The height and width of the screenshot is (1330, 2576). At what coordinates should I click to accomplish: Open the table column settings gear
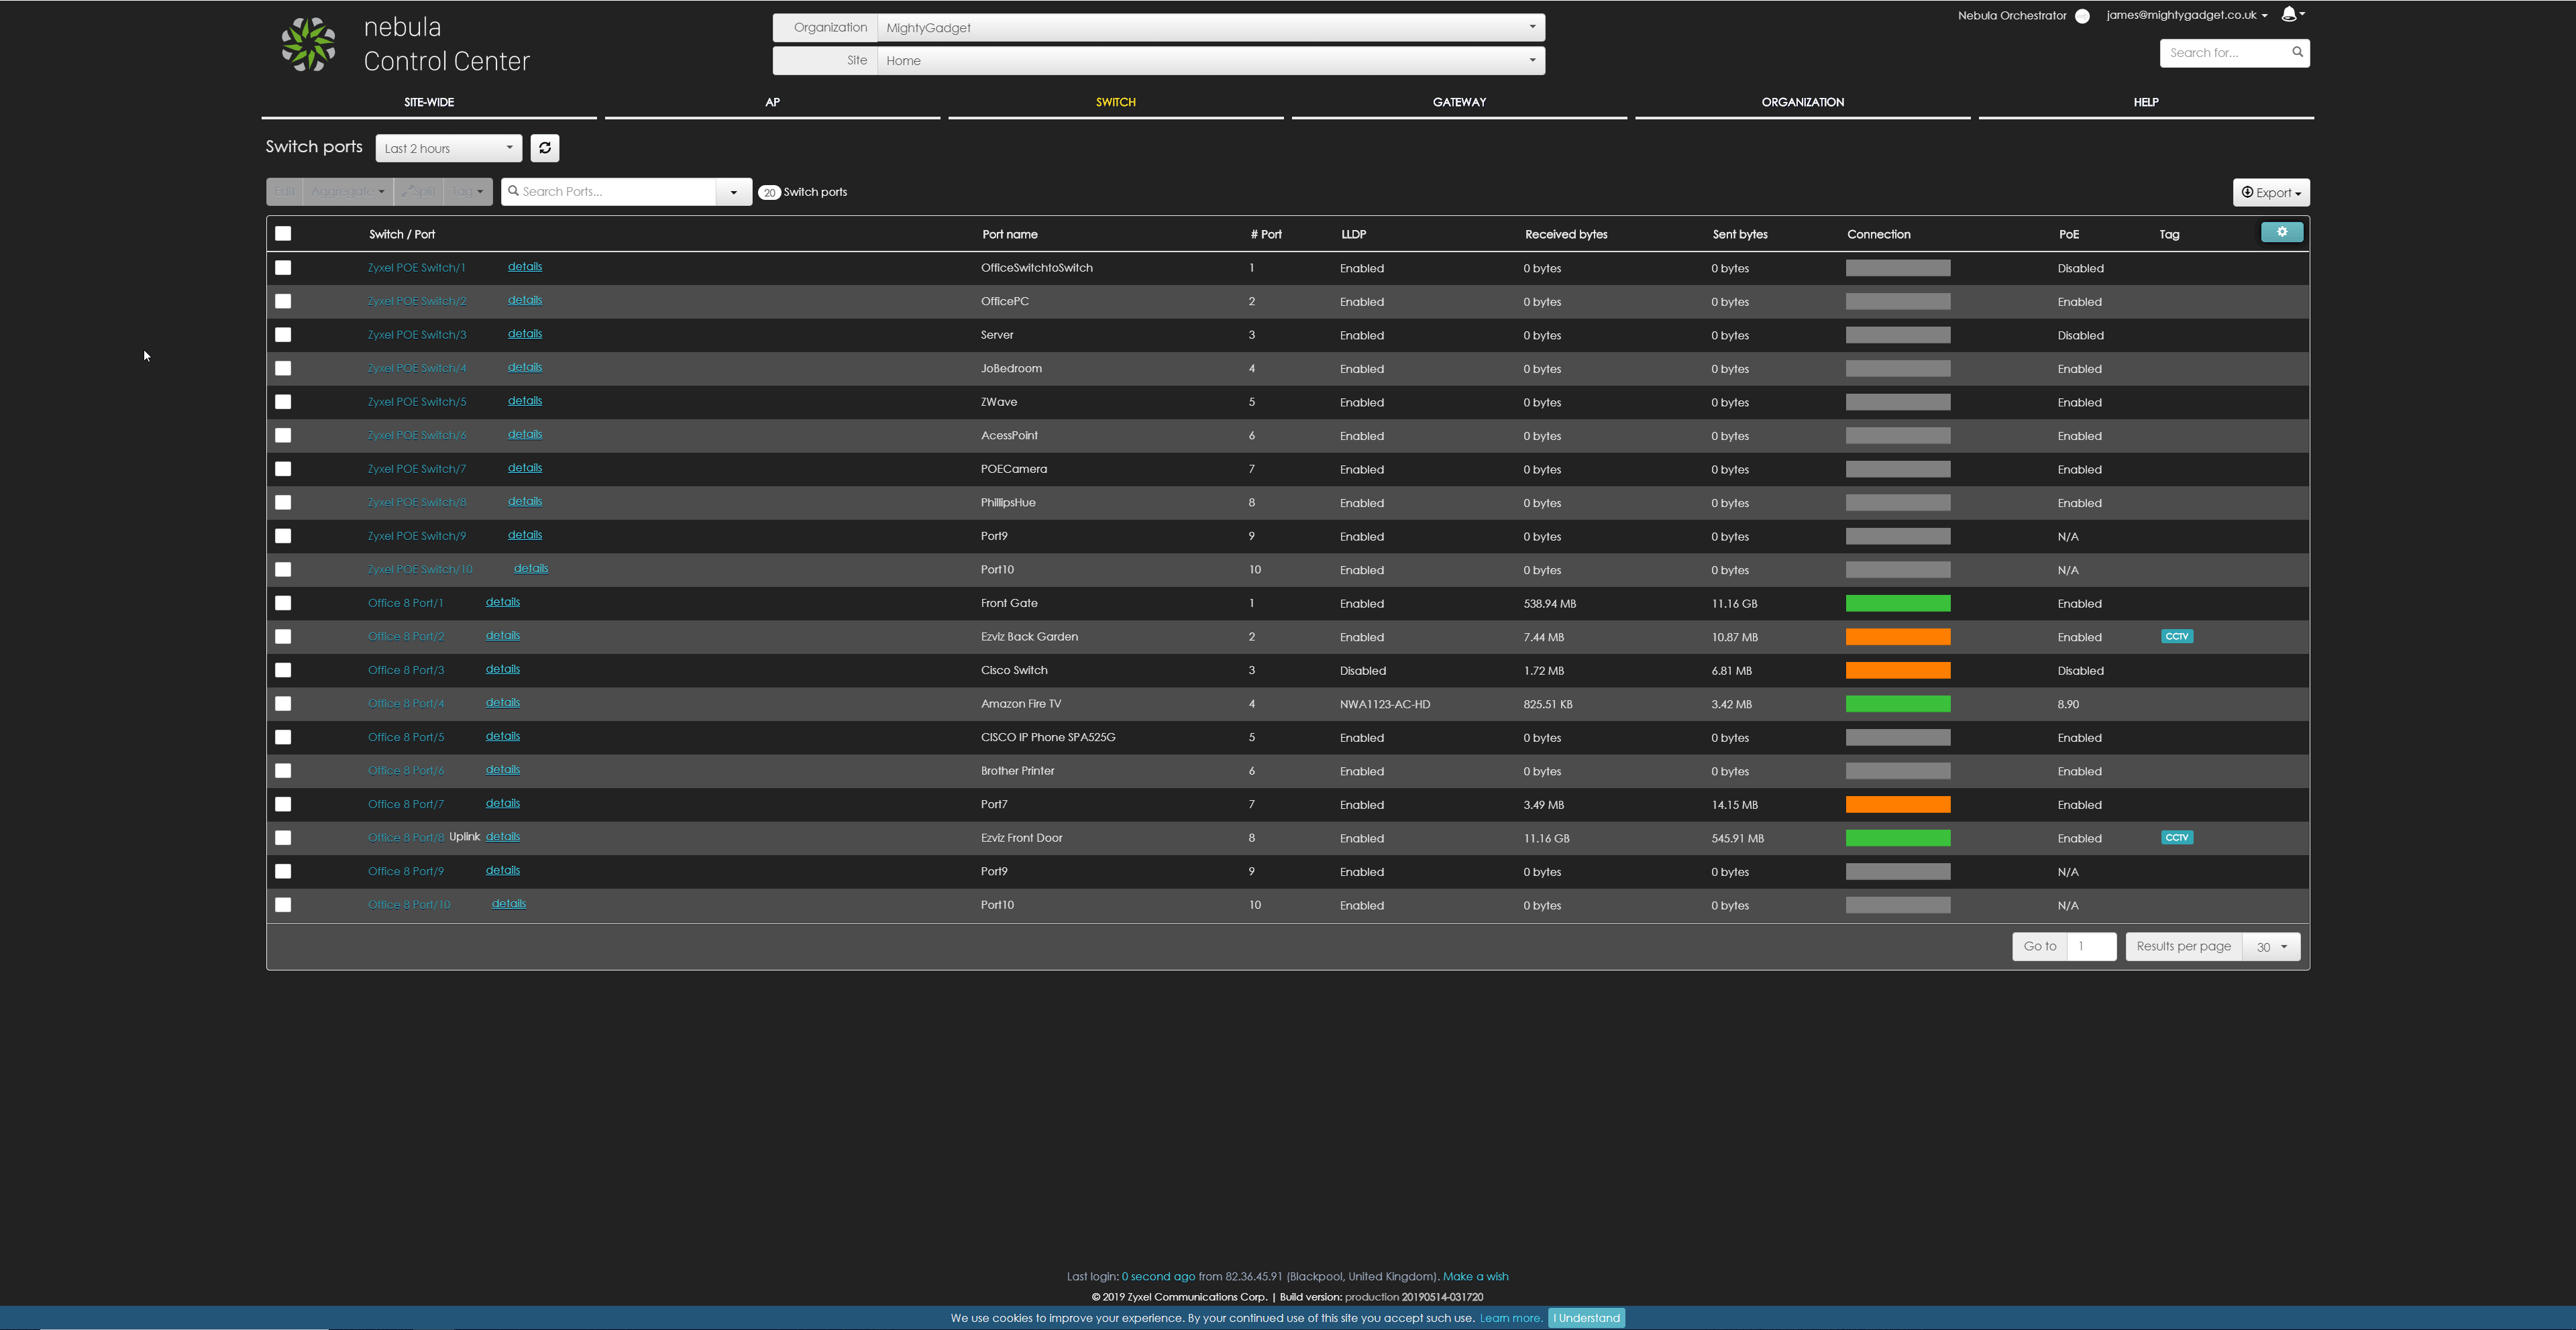click(2281, 232)
